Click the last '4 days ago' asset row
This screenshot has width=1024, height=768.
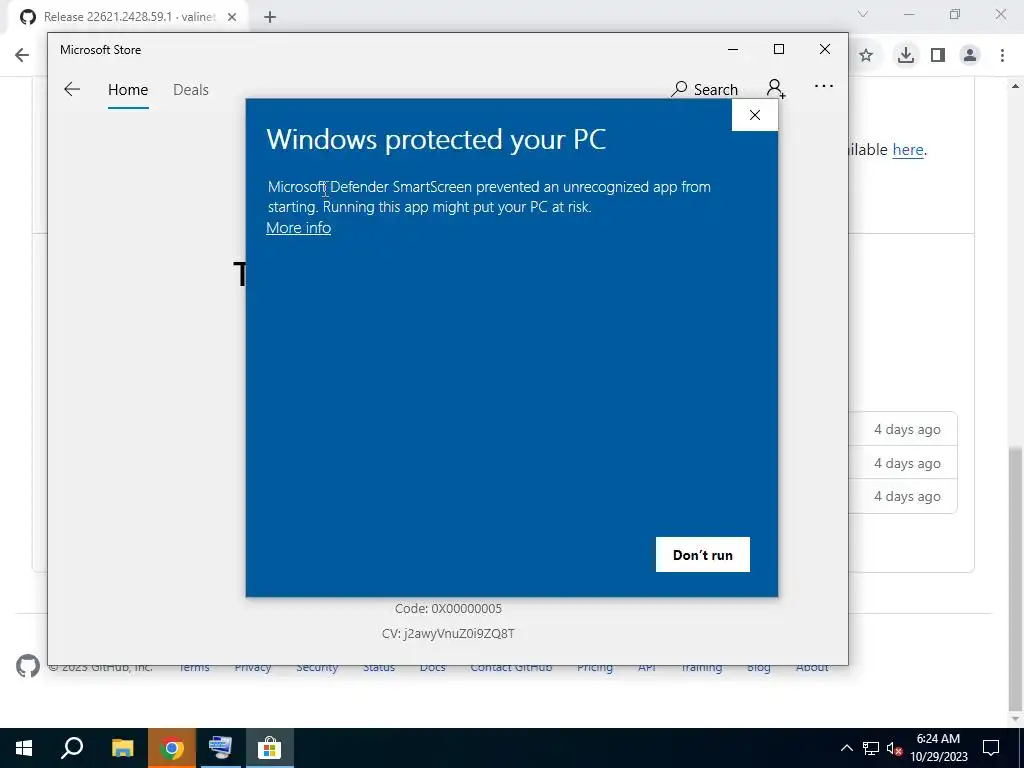907,496
